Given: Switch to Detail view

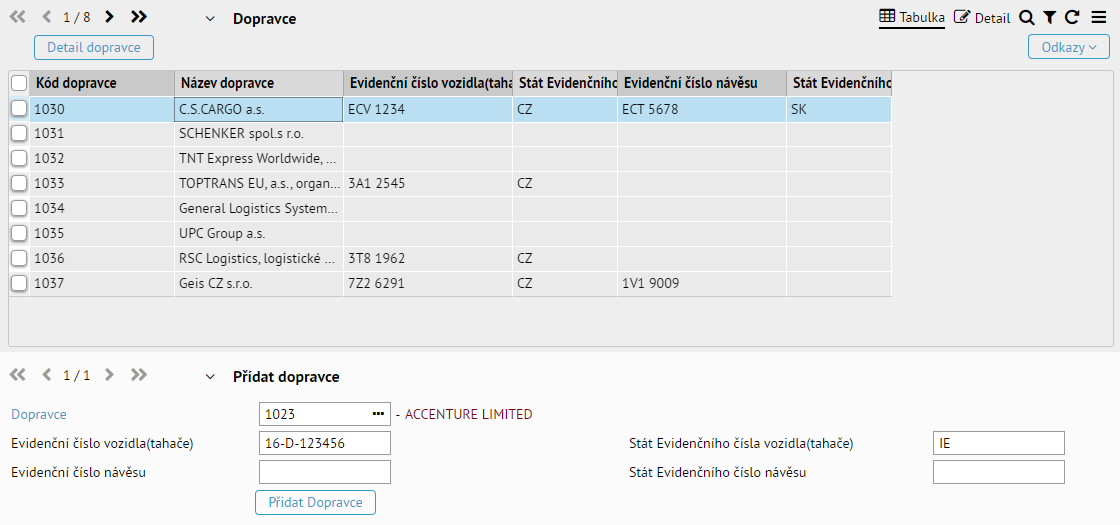Looking at the screenshot, I should click(x=982, y=18).
